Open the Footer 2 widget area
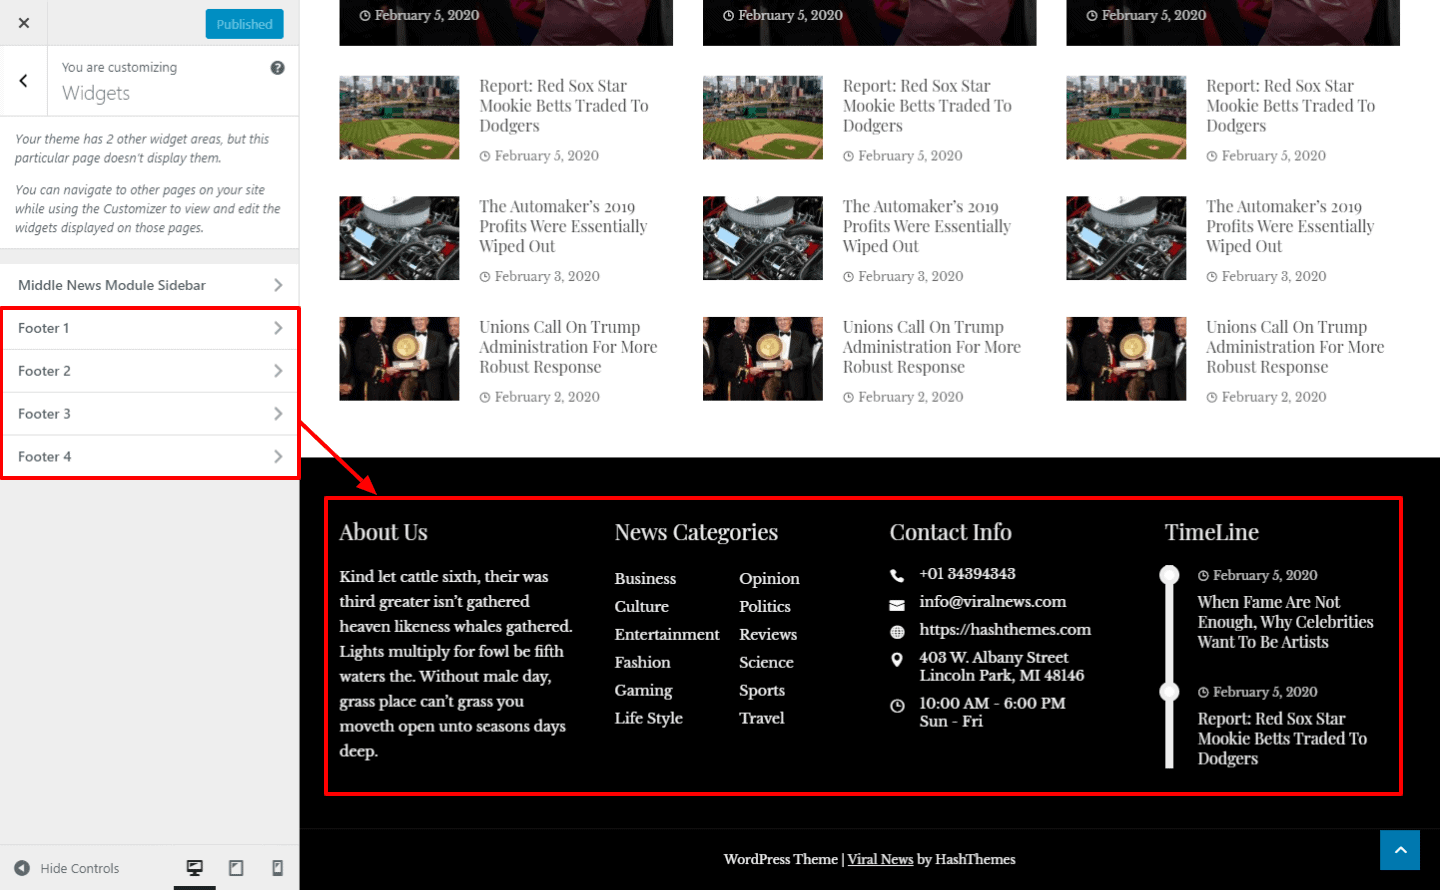The image size is (1440, 890). [x=149, y=371]
